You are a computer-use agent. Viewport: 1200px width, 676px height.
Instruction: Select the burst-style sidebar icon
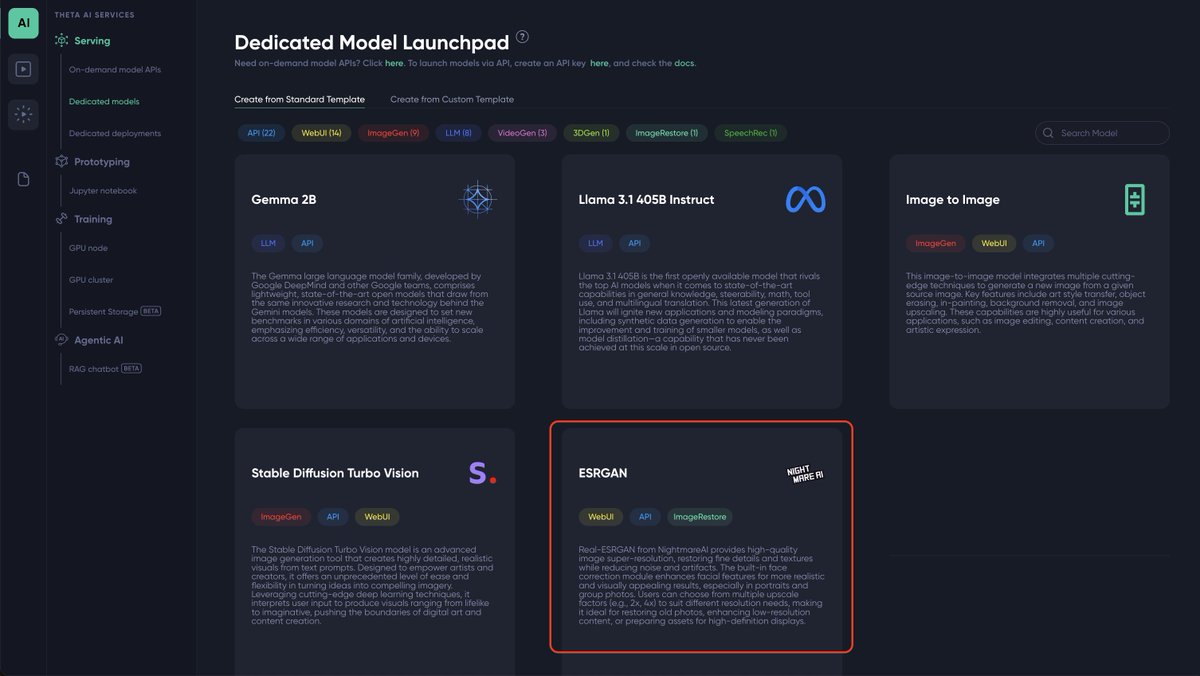click(x=22, y=113)
